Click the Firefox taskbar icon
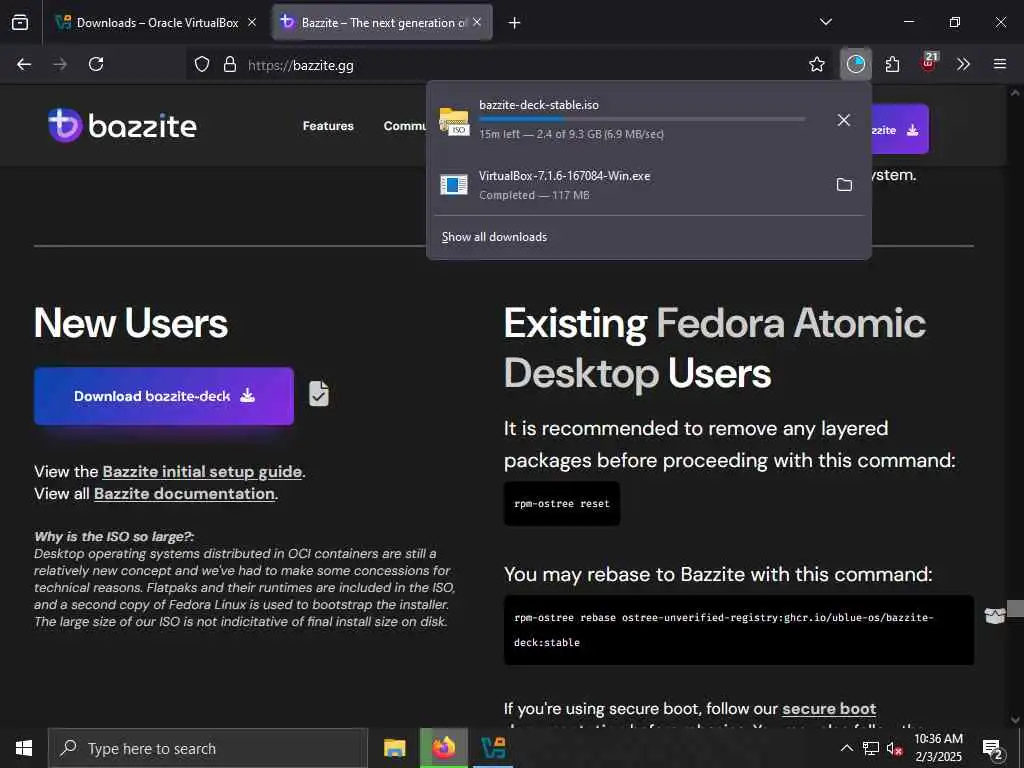Viewport: 1024px width, 768px height. click(443, 748)
